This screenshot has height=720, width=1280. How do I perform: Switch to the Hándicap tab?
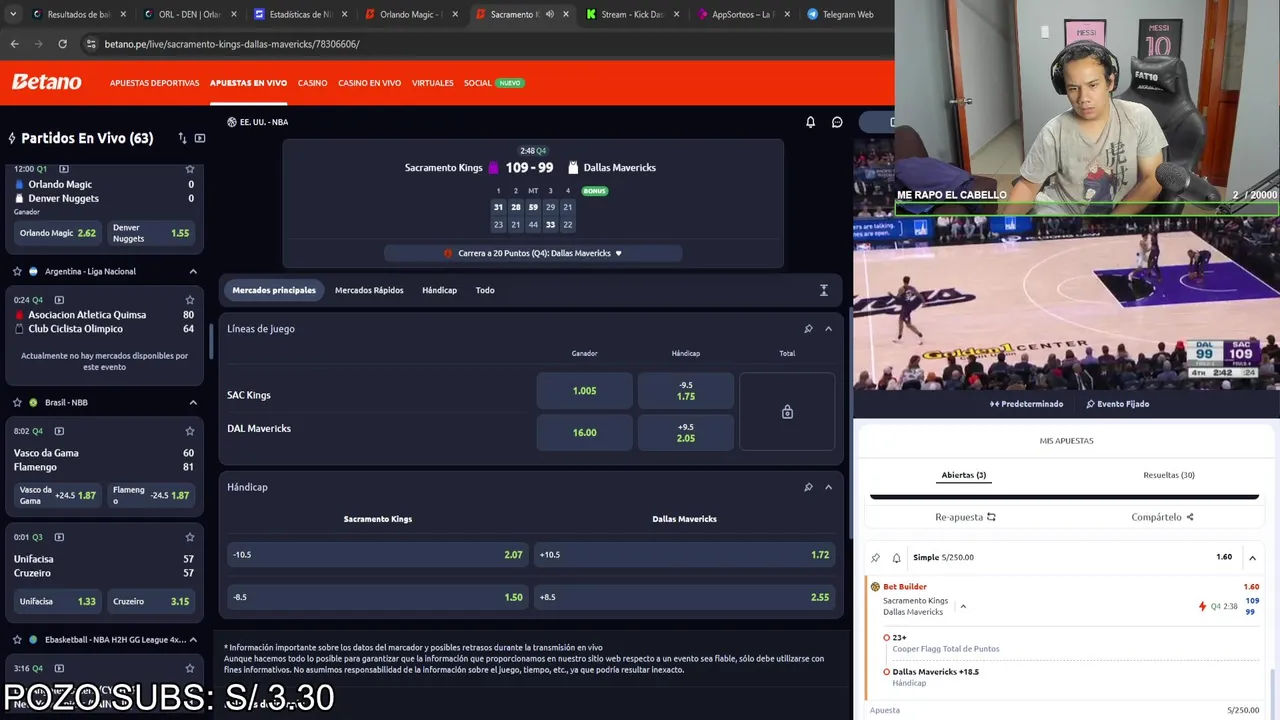[439, 290]
